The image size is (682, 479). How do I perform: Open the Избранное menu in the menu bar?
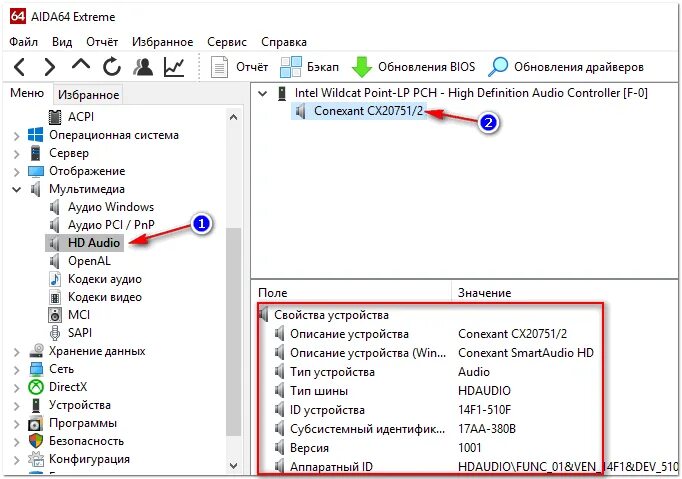(x=163, y=42)
